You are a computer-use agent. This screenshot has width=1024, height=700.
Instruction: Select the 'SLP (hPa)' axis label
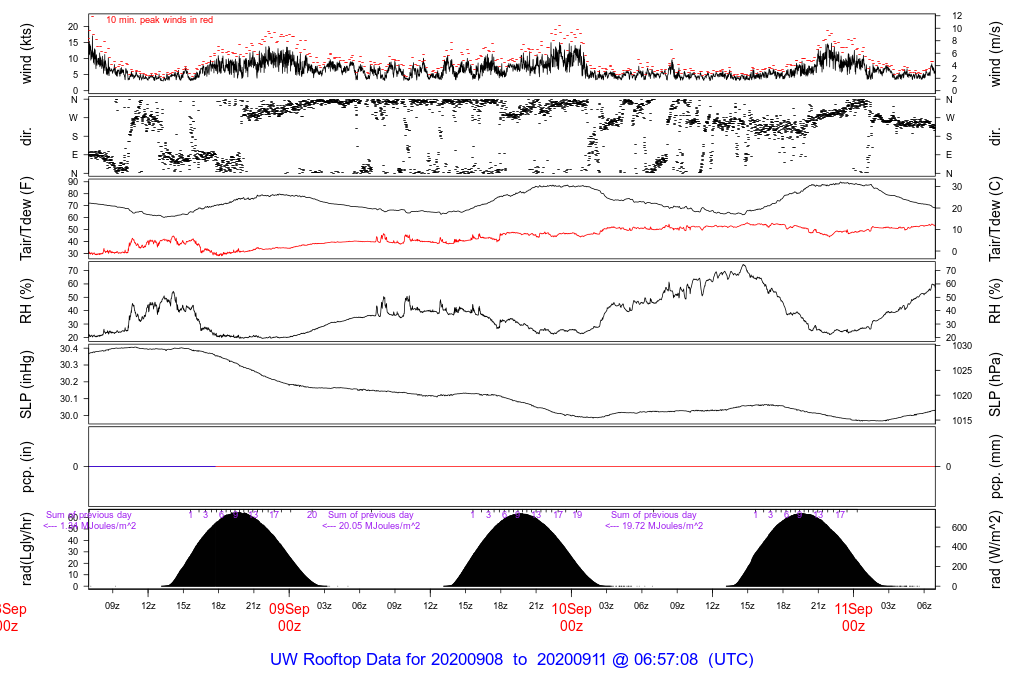pos(995,385)
